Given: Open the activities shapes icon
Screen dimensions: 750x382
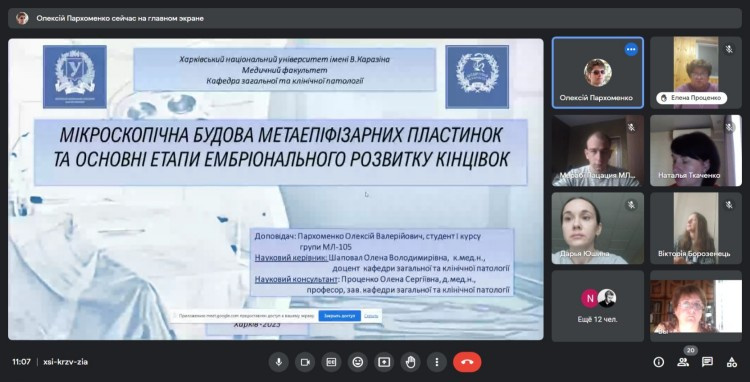Looking at the screenshot, I should tap(732, 362).
